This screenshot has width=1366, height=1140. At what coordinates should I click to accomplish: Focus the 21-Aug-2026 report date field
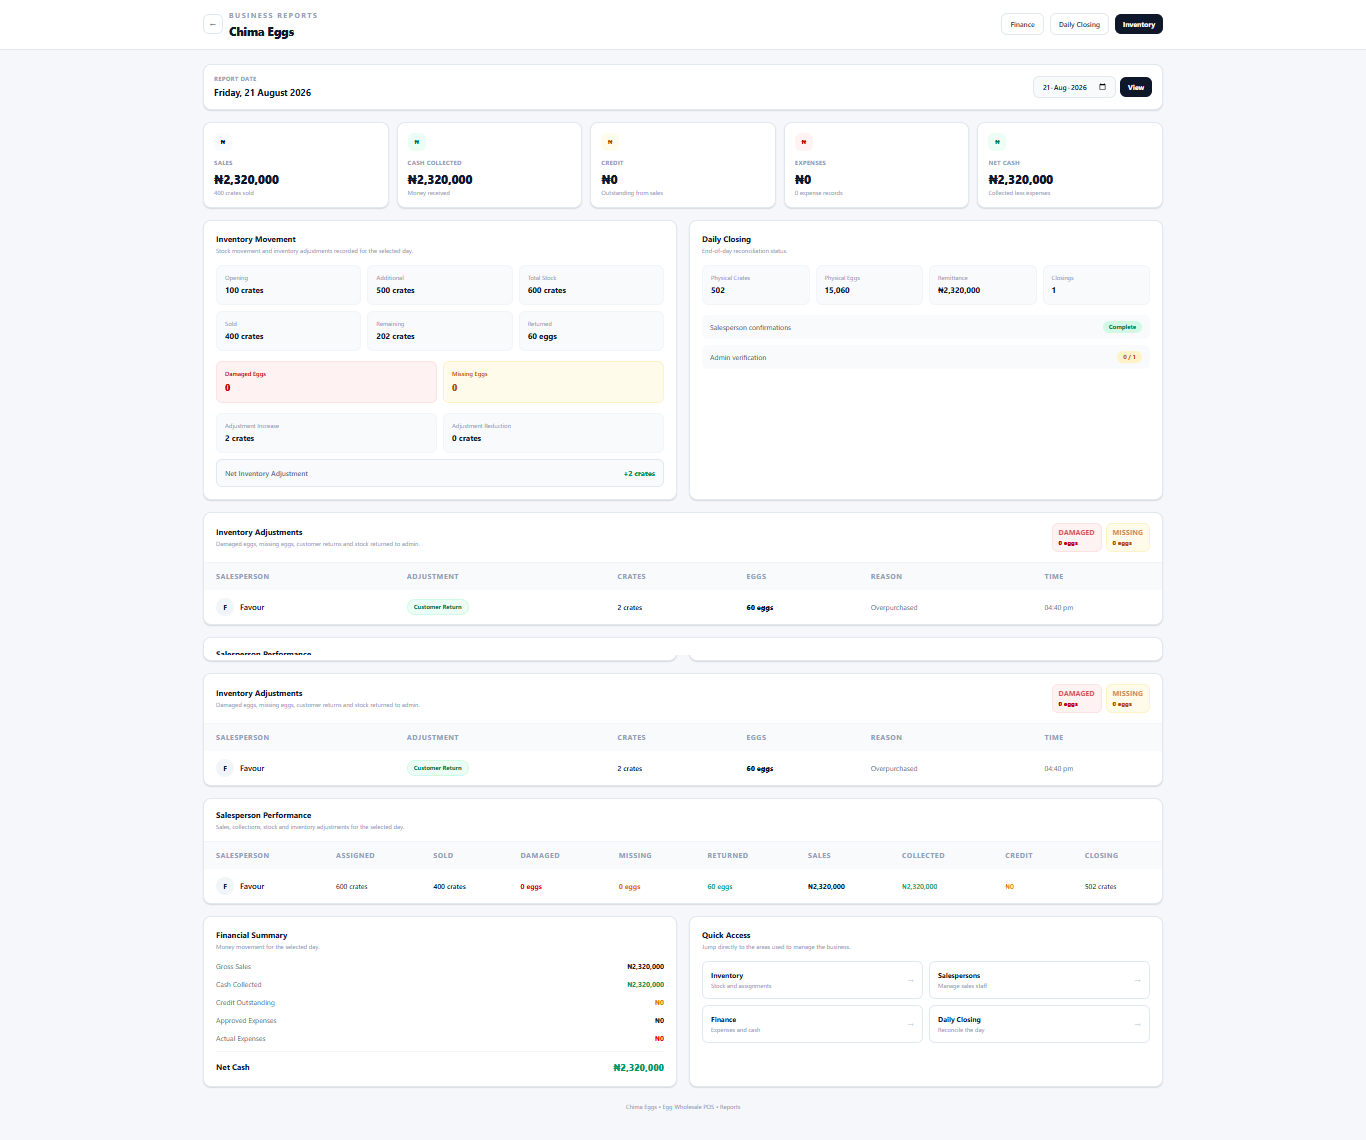pyautogui.click(x=1074, y=87)
